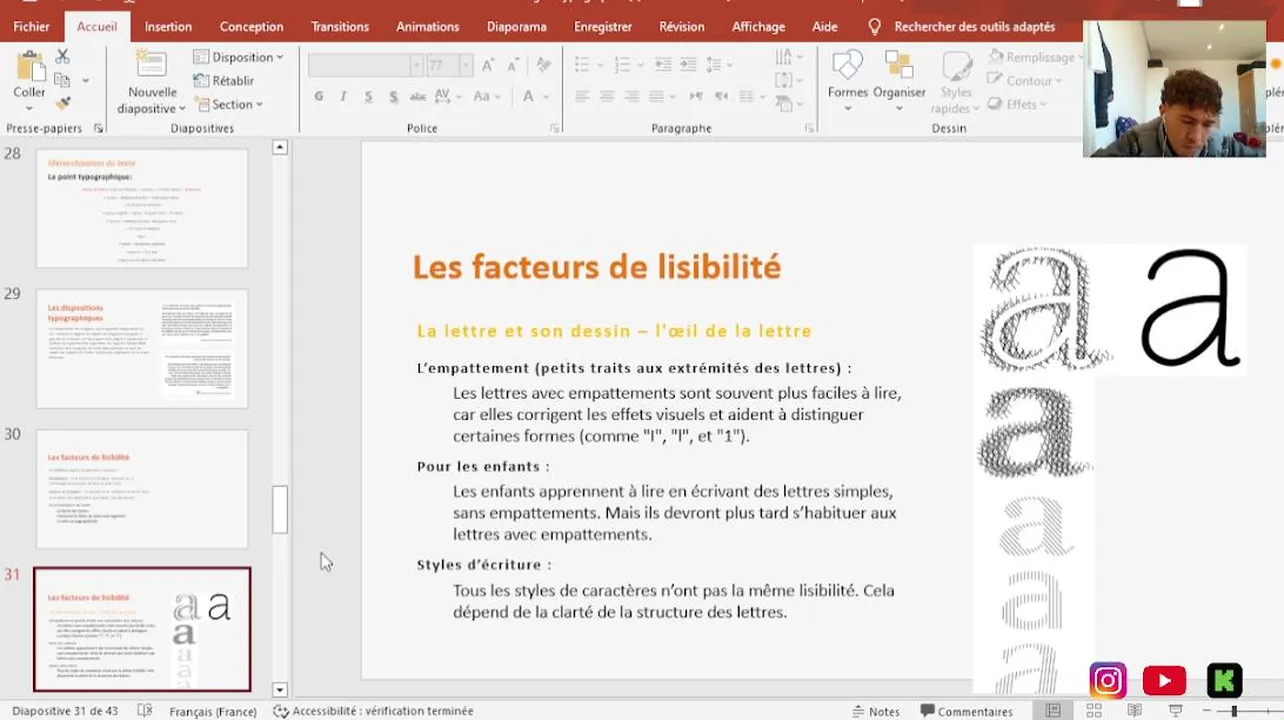Screen dimensions: 1284x720
Task: Open the Paragraphe dialog launcher
Action: (808, 129)
